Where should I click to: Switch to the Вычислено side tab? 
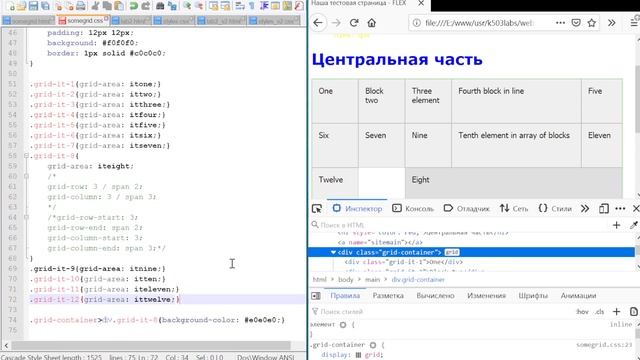(435, 296)
